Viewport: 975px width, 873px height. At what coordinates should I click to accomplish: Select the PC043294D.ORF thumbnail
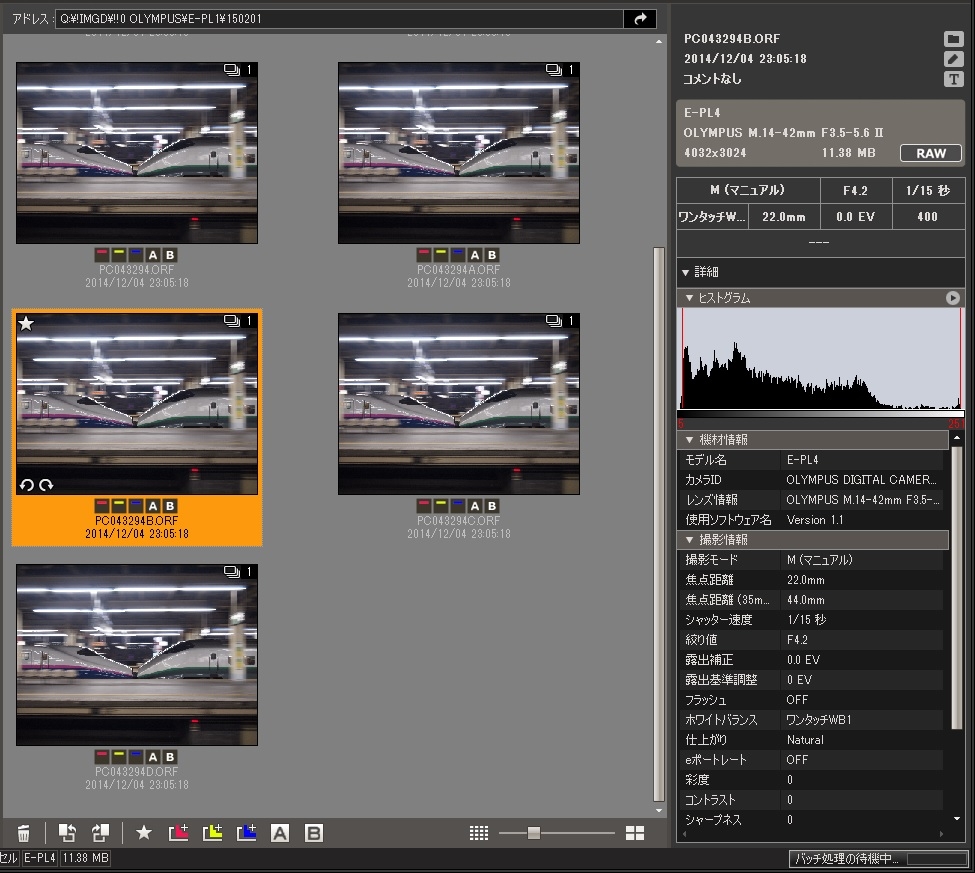(137, 655)
